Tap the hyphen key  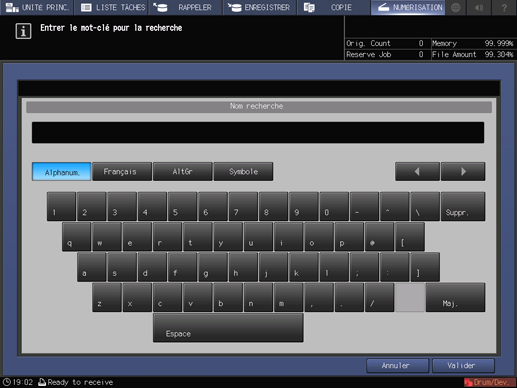click(364, 206)
